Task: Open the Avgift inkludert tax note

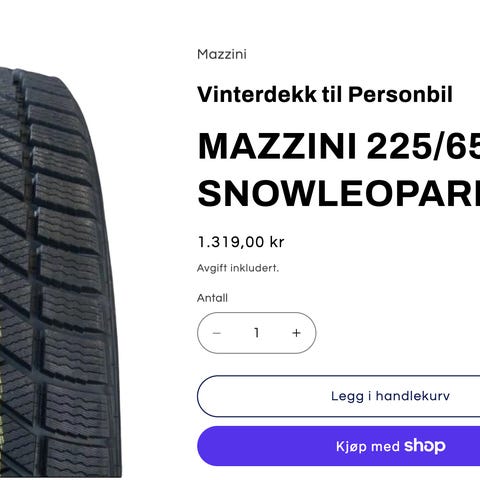Action: [238, 268]
